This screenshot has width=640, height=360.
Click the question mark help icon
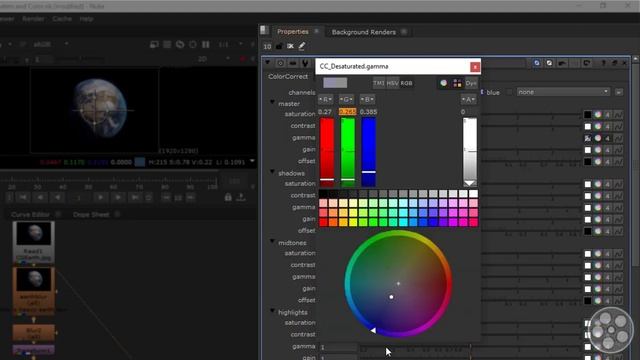(x=603, y=63)
